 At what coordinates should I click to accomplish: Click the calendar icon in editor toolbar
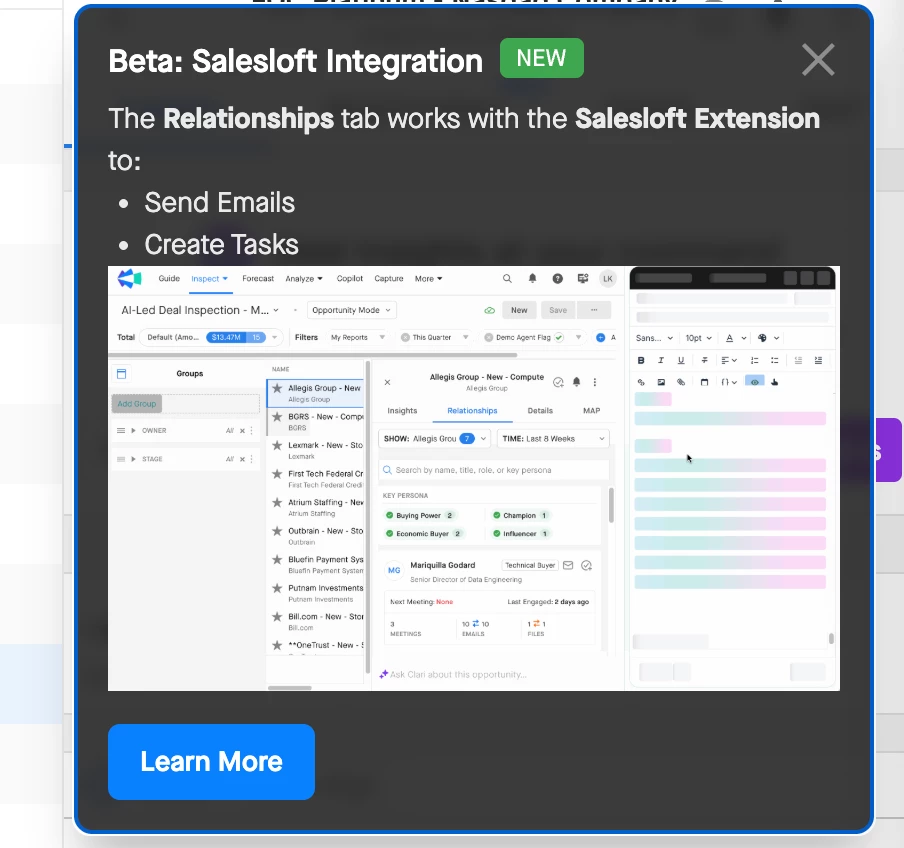click(x=705, y=382)
